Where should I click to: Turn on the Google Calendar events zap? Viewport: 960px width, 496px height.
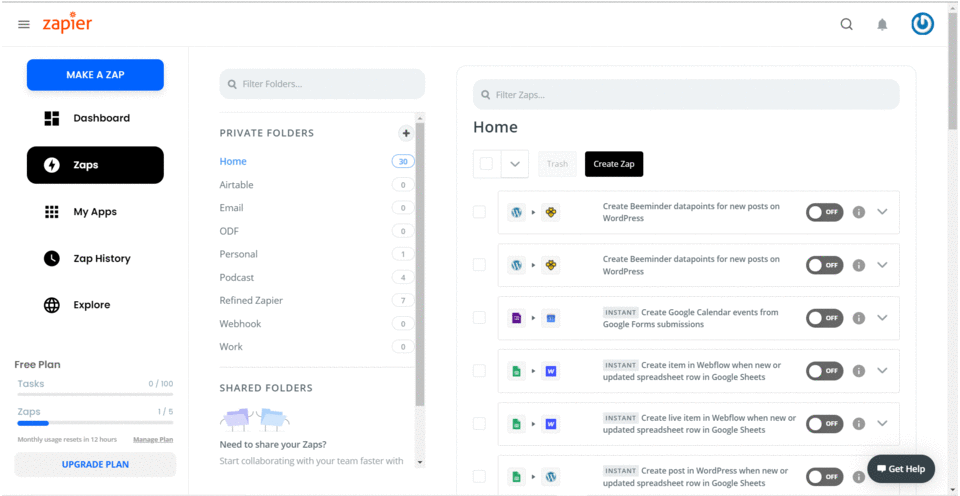coord(824,318)
